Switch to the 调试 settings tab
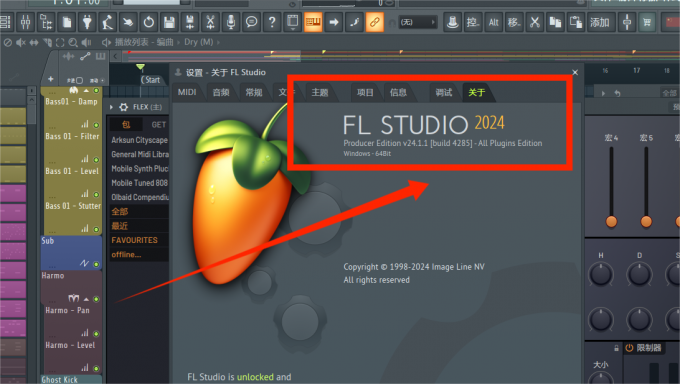Screen dimensions: 680x384 pos(444,92)
